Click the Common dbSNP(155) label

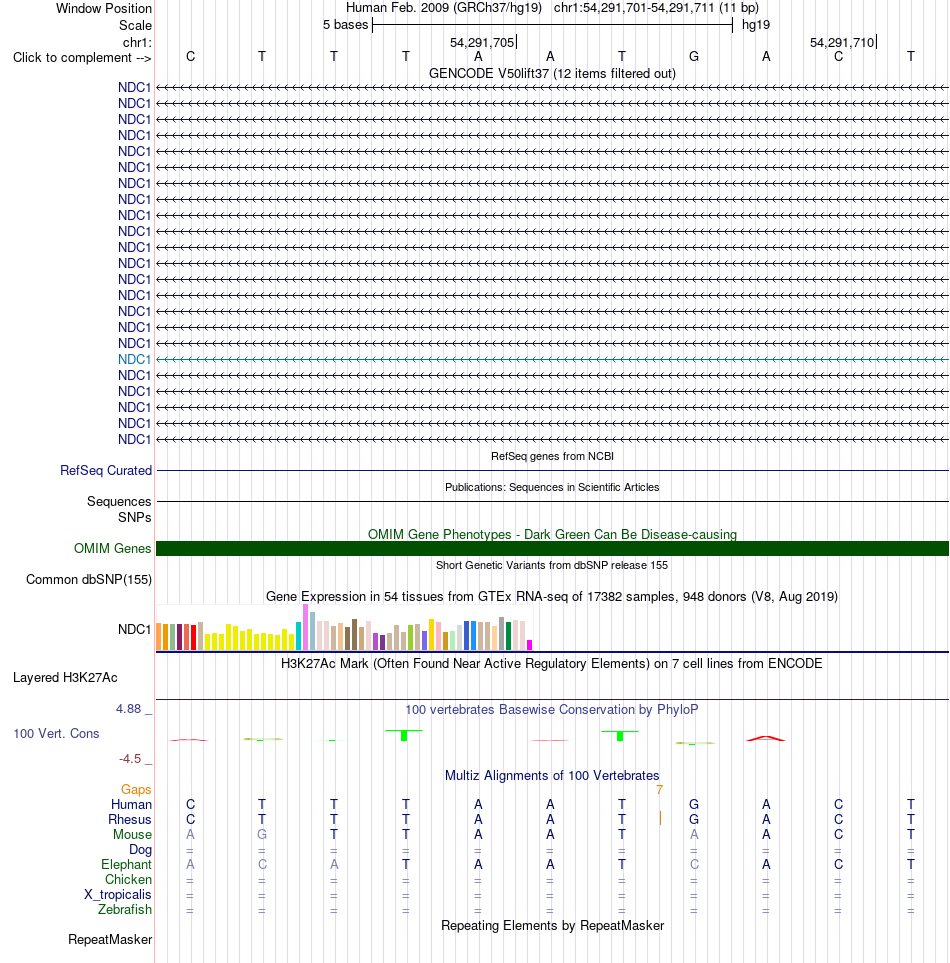tap(88, 580)
